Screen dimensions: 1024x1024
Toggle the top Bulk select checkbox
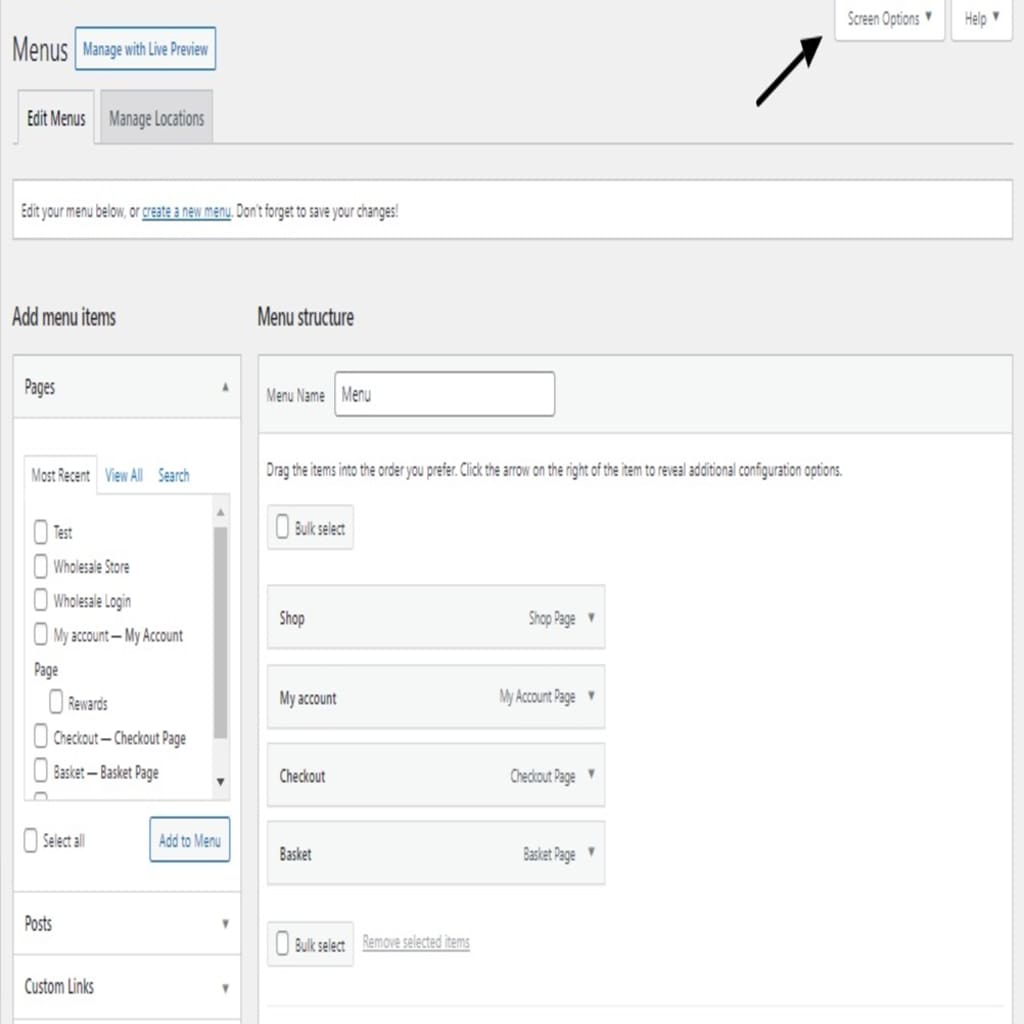click(x=282, y=527)
